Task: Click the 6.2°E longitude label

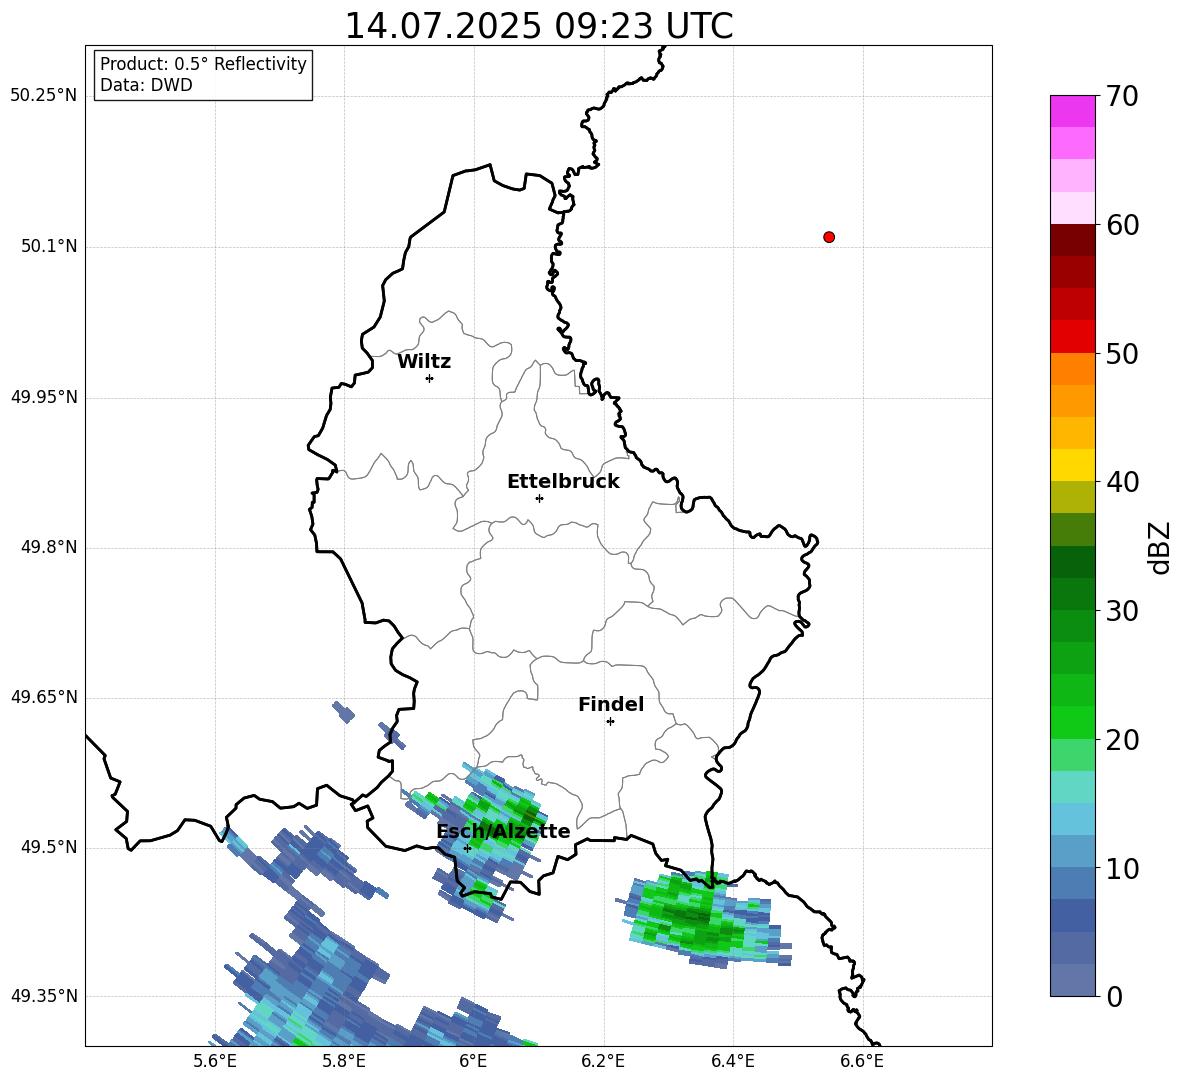Action: pos(603,1061)
